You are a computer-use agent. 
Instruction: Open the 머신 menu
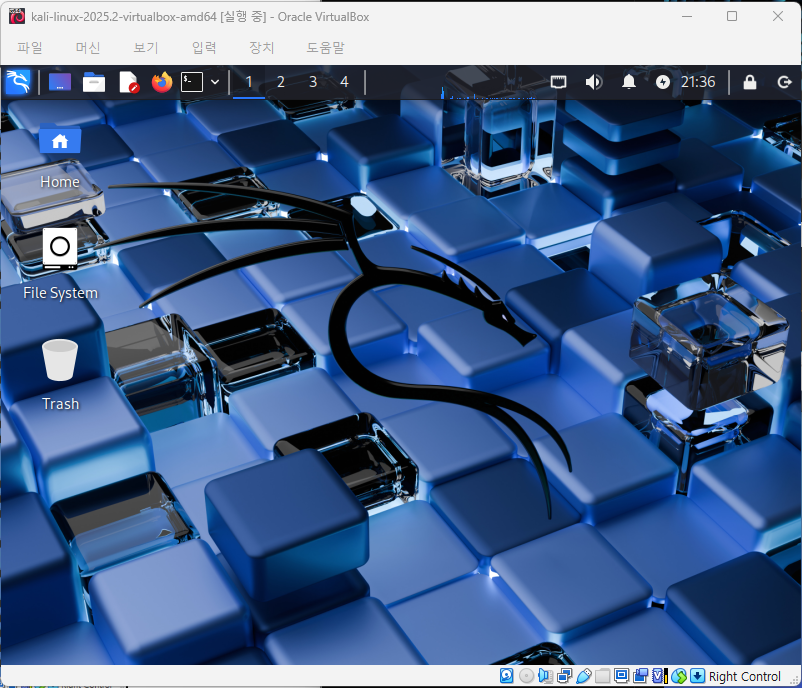pos(88,48)
